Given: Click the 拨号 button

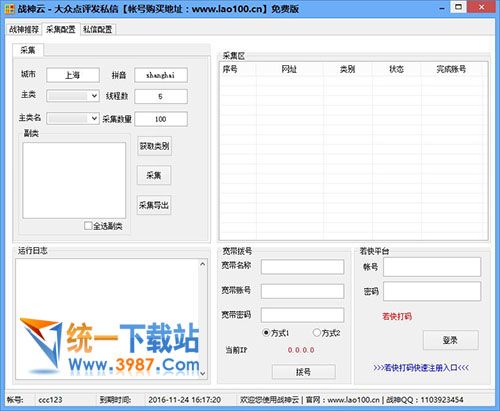Looking at the screenshot, I should 304,372.
